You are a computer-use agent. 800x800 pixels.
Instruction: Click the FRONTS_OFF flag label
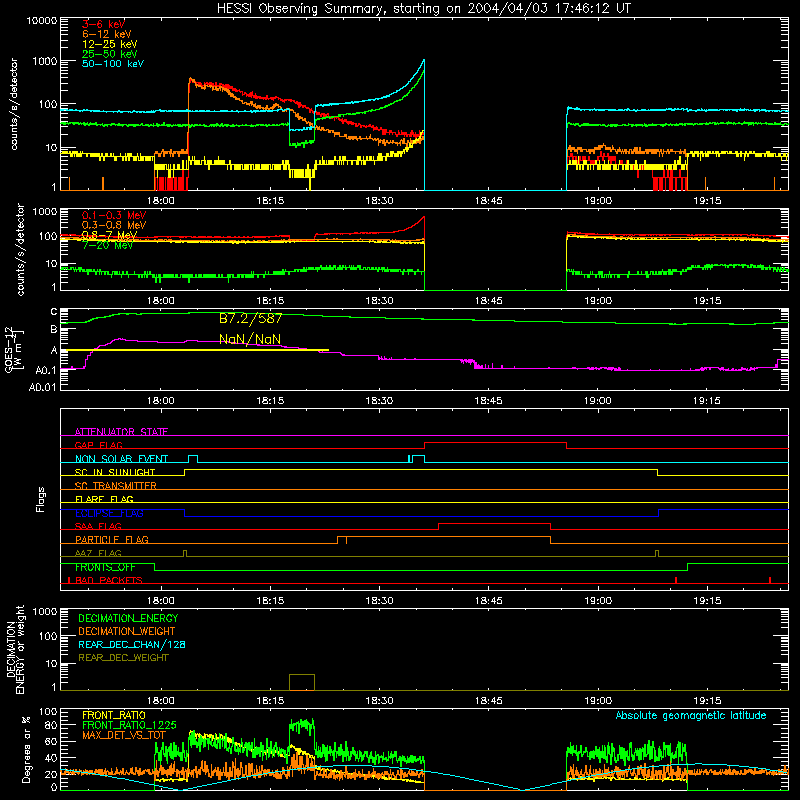pos(105,567)
